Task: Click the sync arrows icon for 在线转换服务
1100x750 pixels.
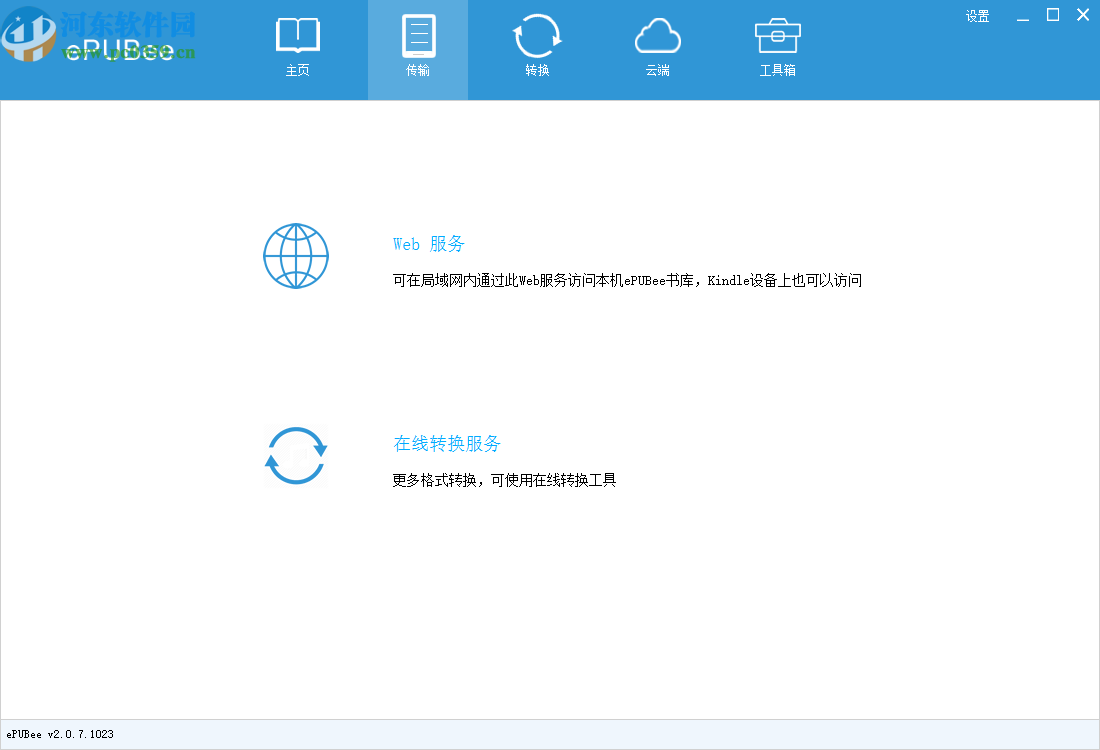Action: (x=295, y=455)
